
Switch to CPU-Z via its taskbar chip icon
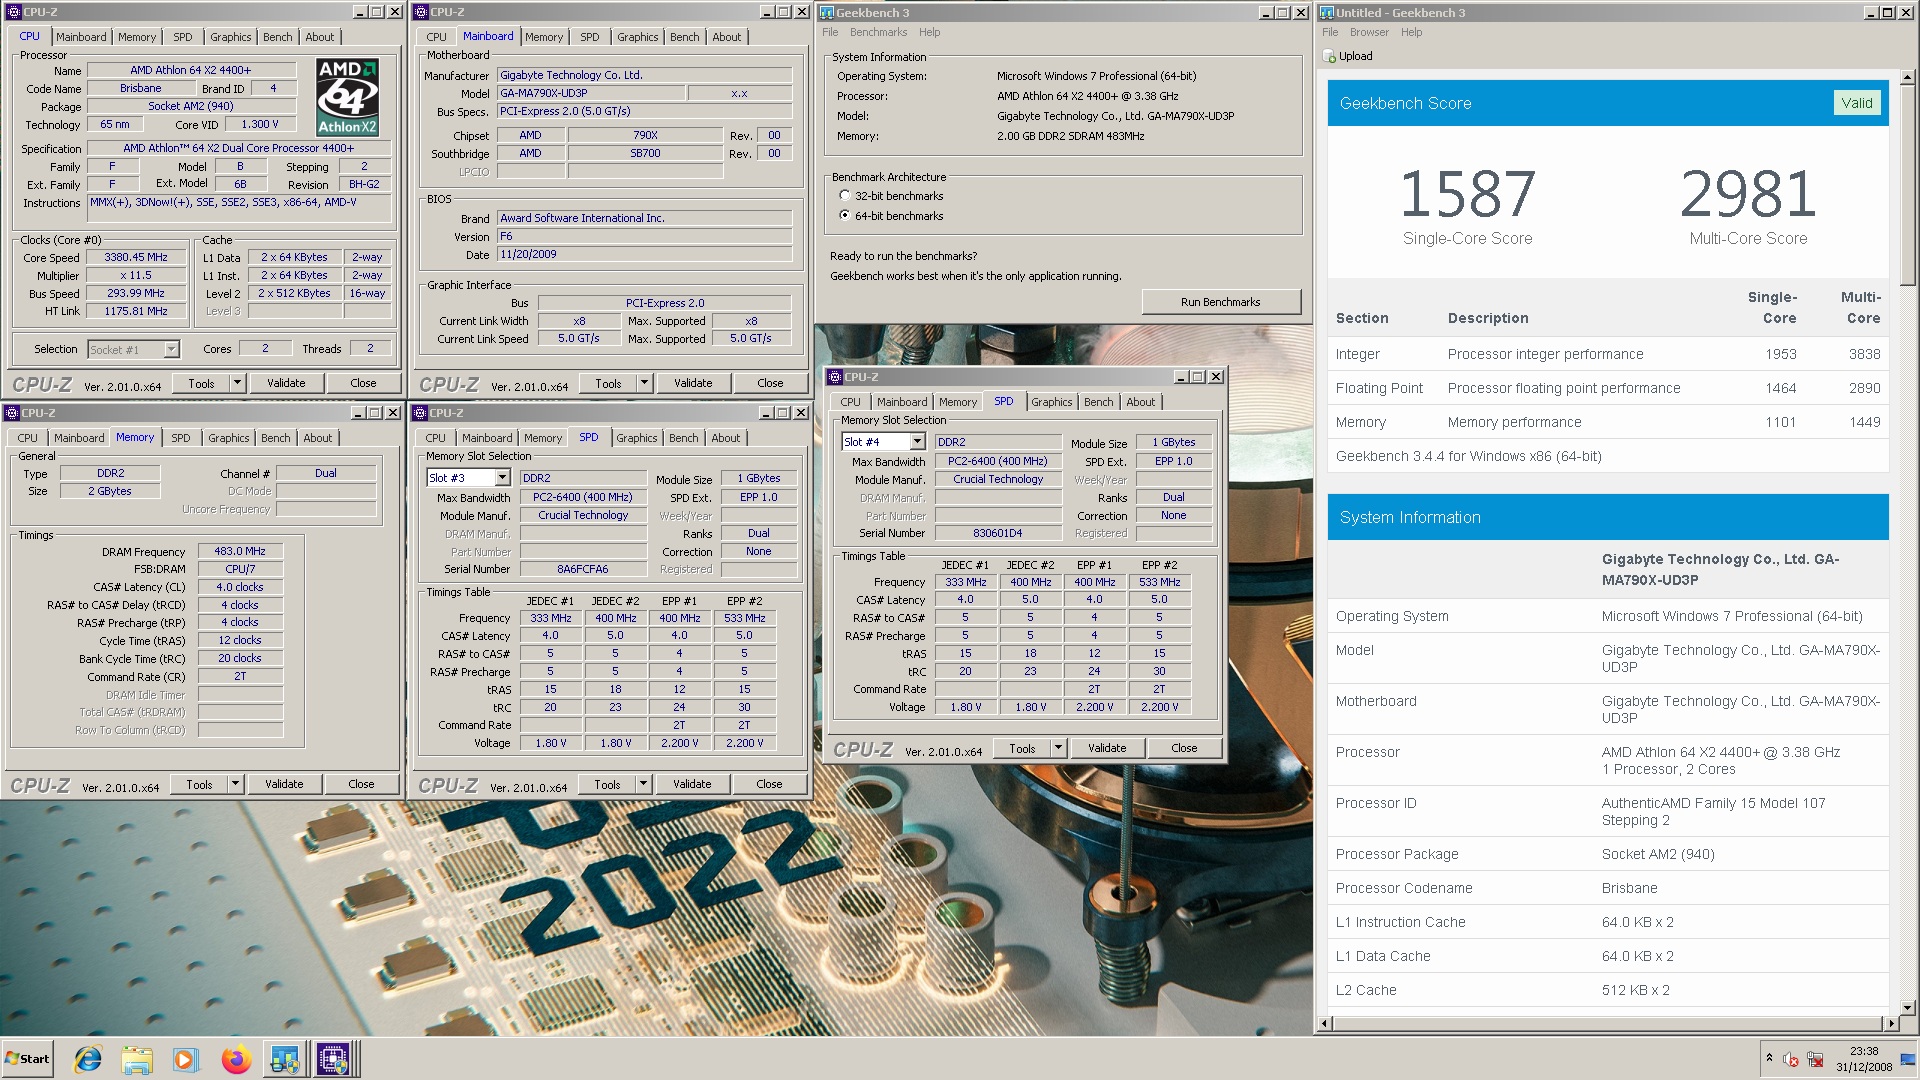pos(333,1059)
